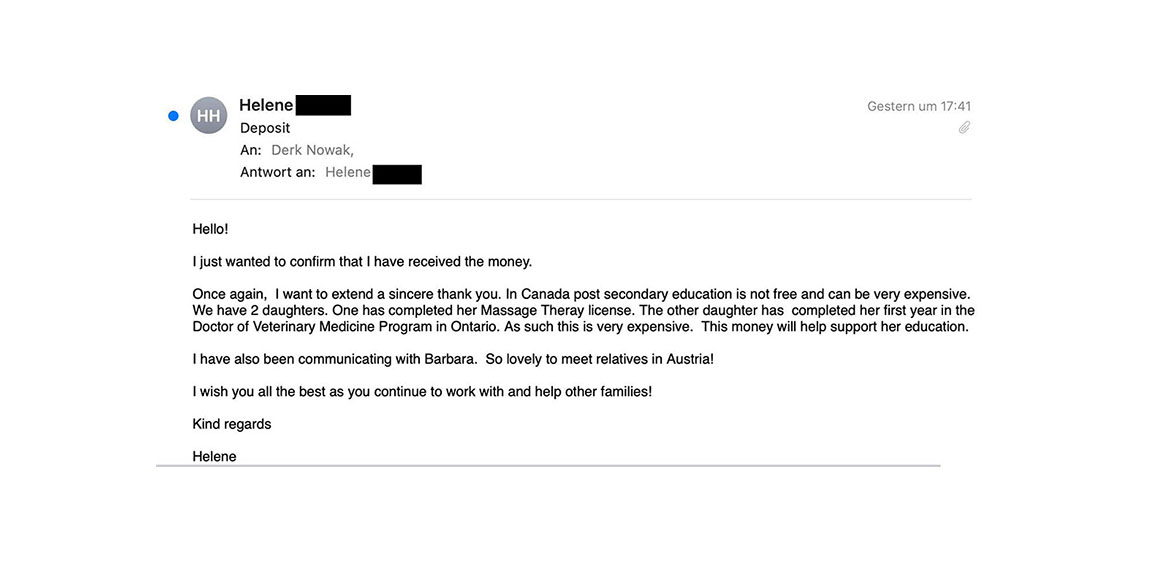Click the Helene signature at bottom
Image resolution: width=1163 pixels, height=562 pixels.
214,456
